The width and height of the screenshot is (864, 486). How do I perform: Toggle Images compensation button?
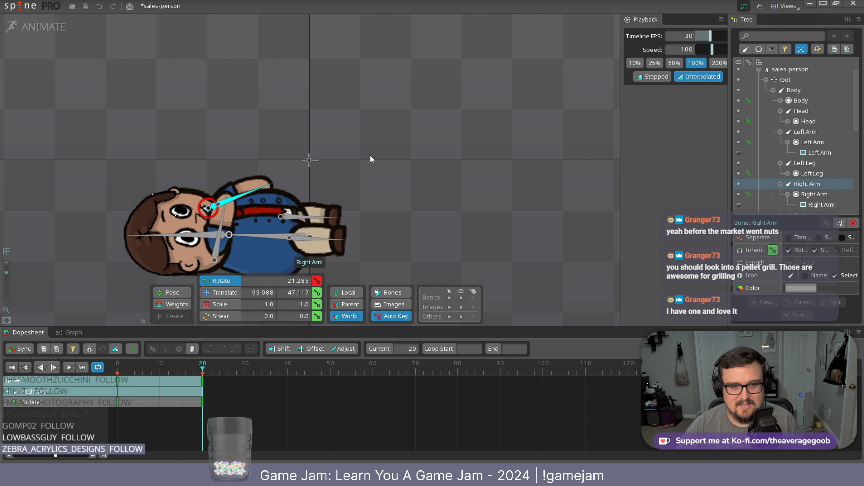coord(391,304)
